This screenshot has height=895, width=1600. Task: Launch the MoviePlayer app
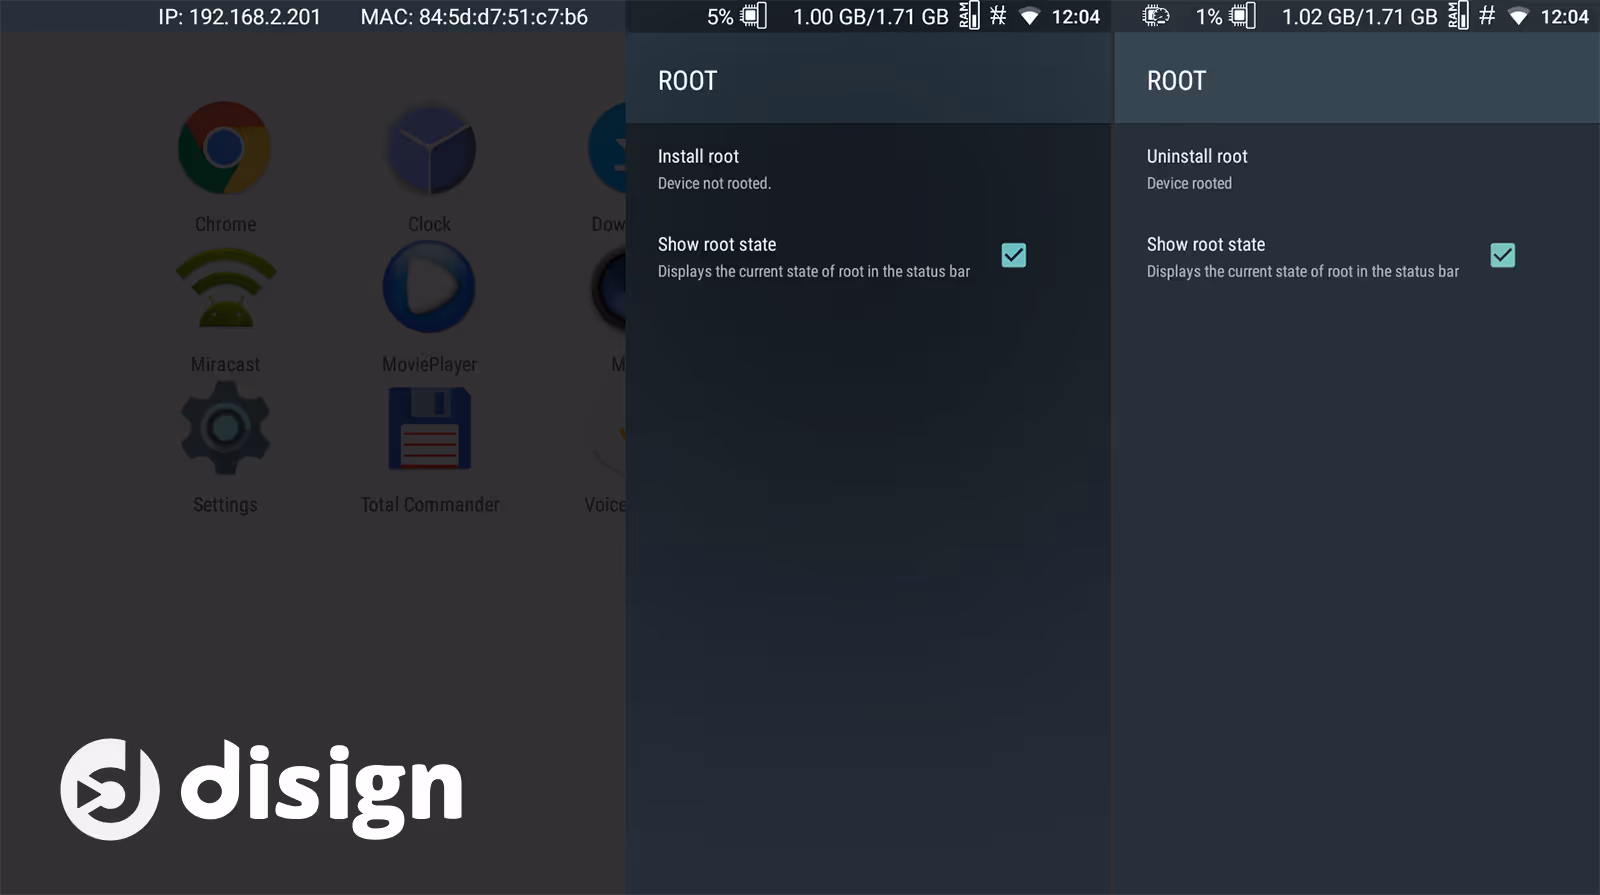[x=429, y=288]
